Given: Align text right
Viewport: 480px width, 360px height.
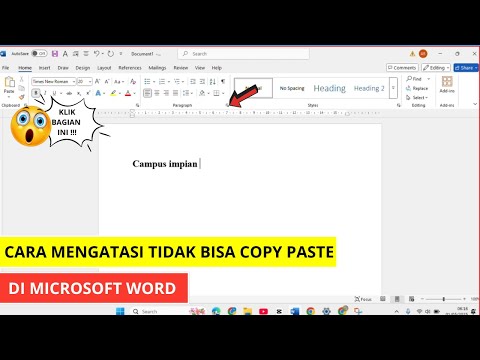Looking at the screenshot, I should coord(166,93).
